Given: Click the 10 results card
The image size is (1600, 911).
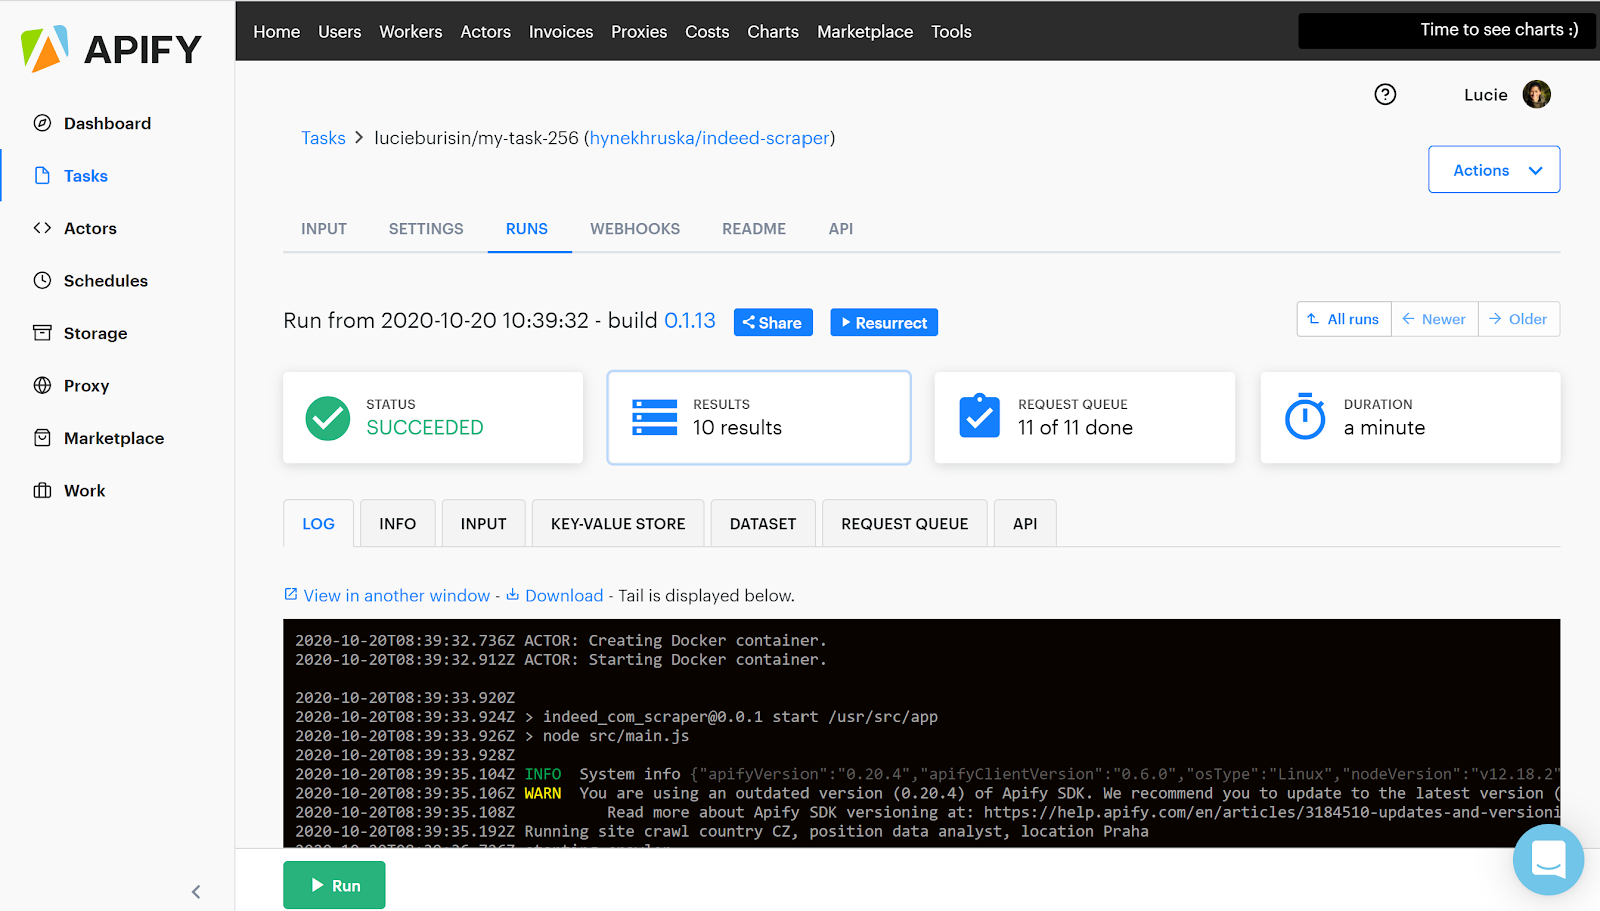Looking at the screenshot, I should tap(759, 418).
